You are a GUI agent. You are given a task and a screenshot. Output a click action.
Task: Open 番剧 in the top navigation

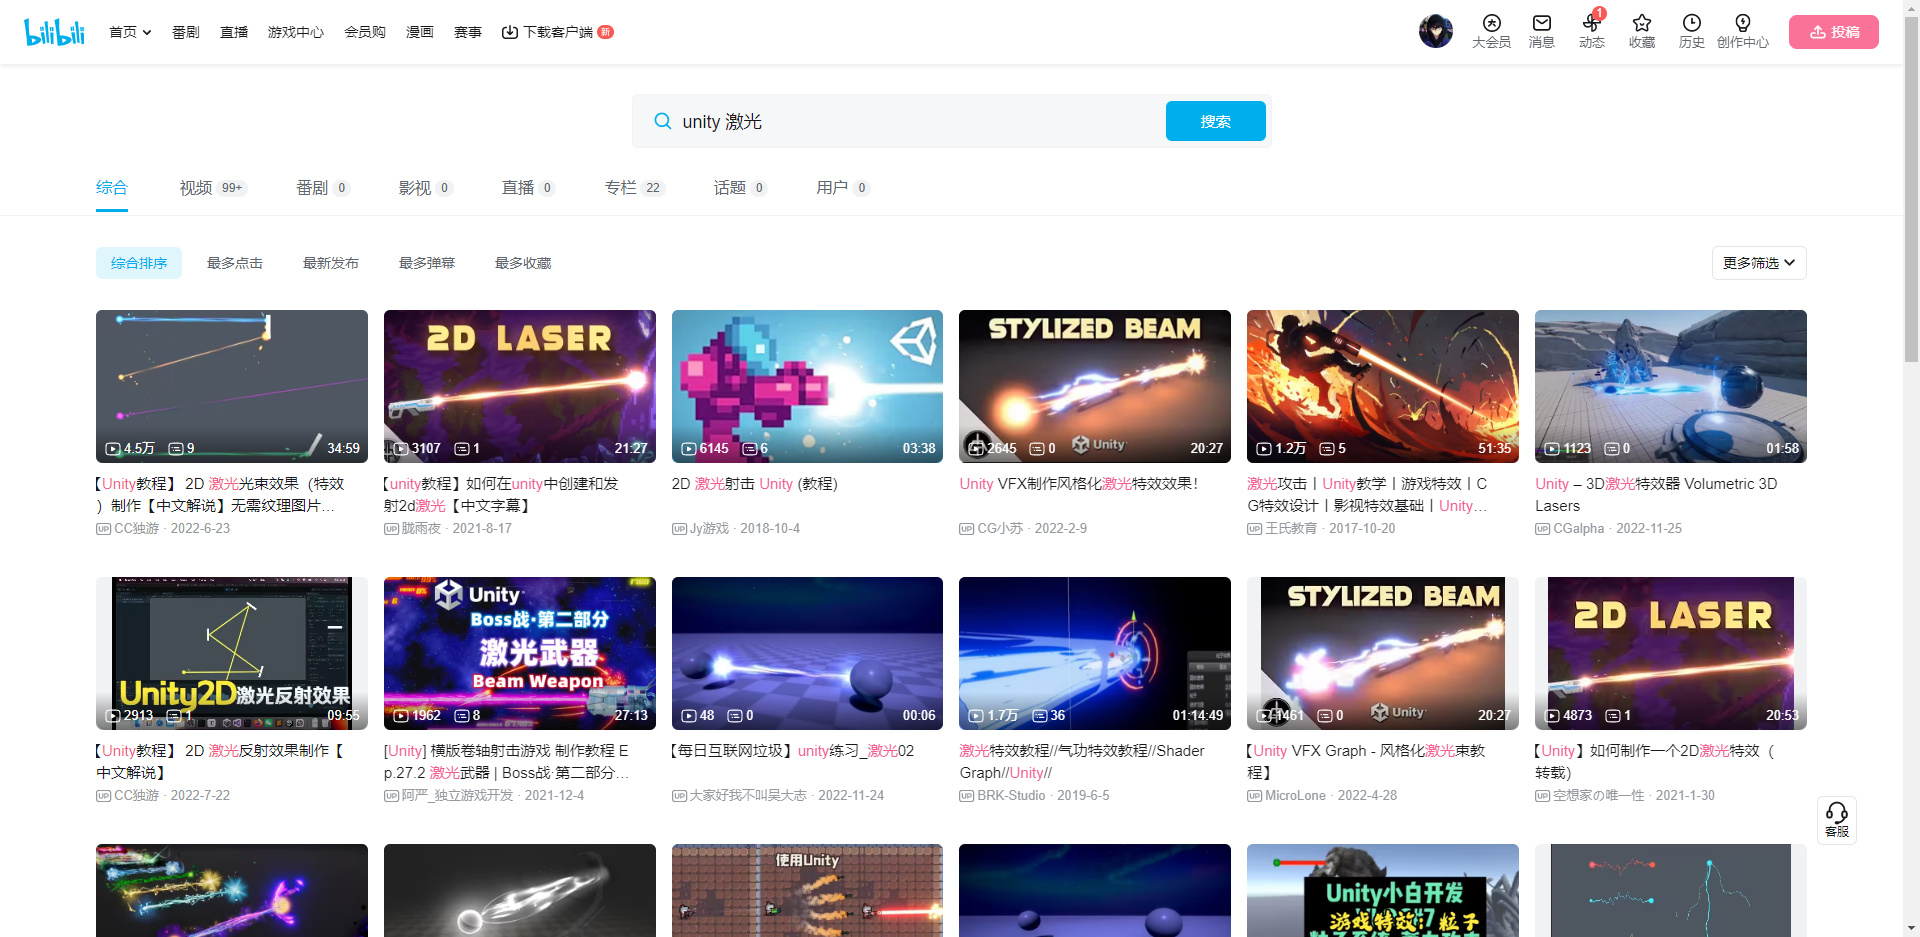point(186,32)
